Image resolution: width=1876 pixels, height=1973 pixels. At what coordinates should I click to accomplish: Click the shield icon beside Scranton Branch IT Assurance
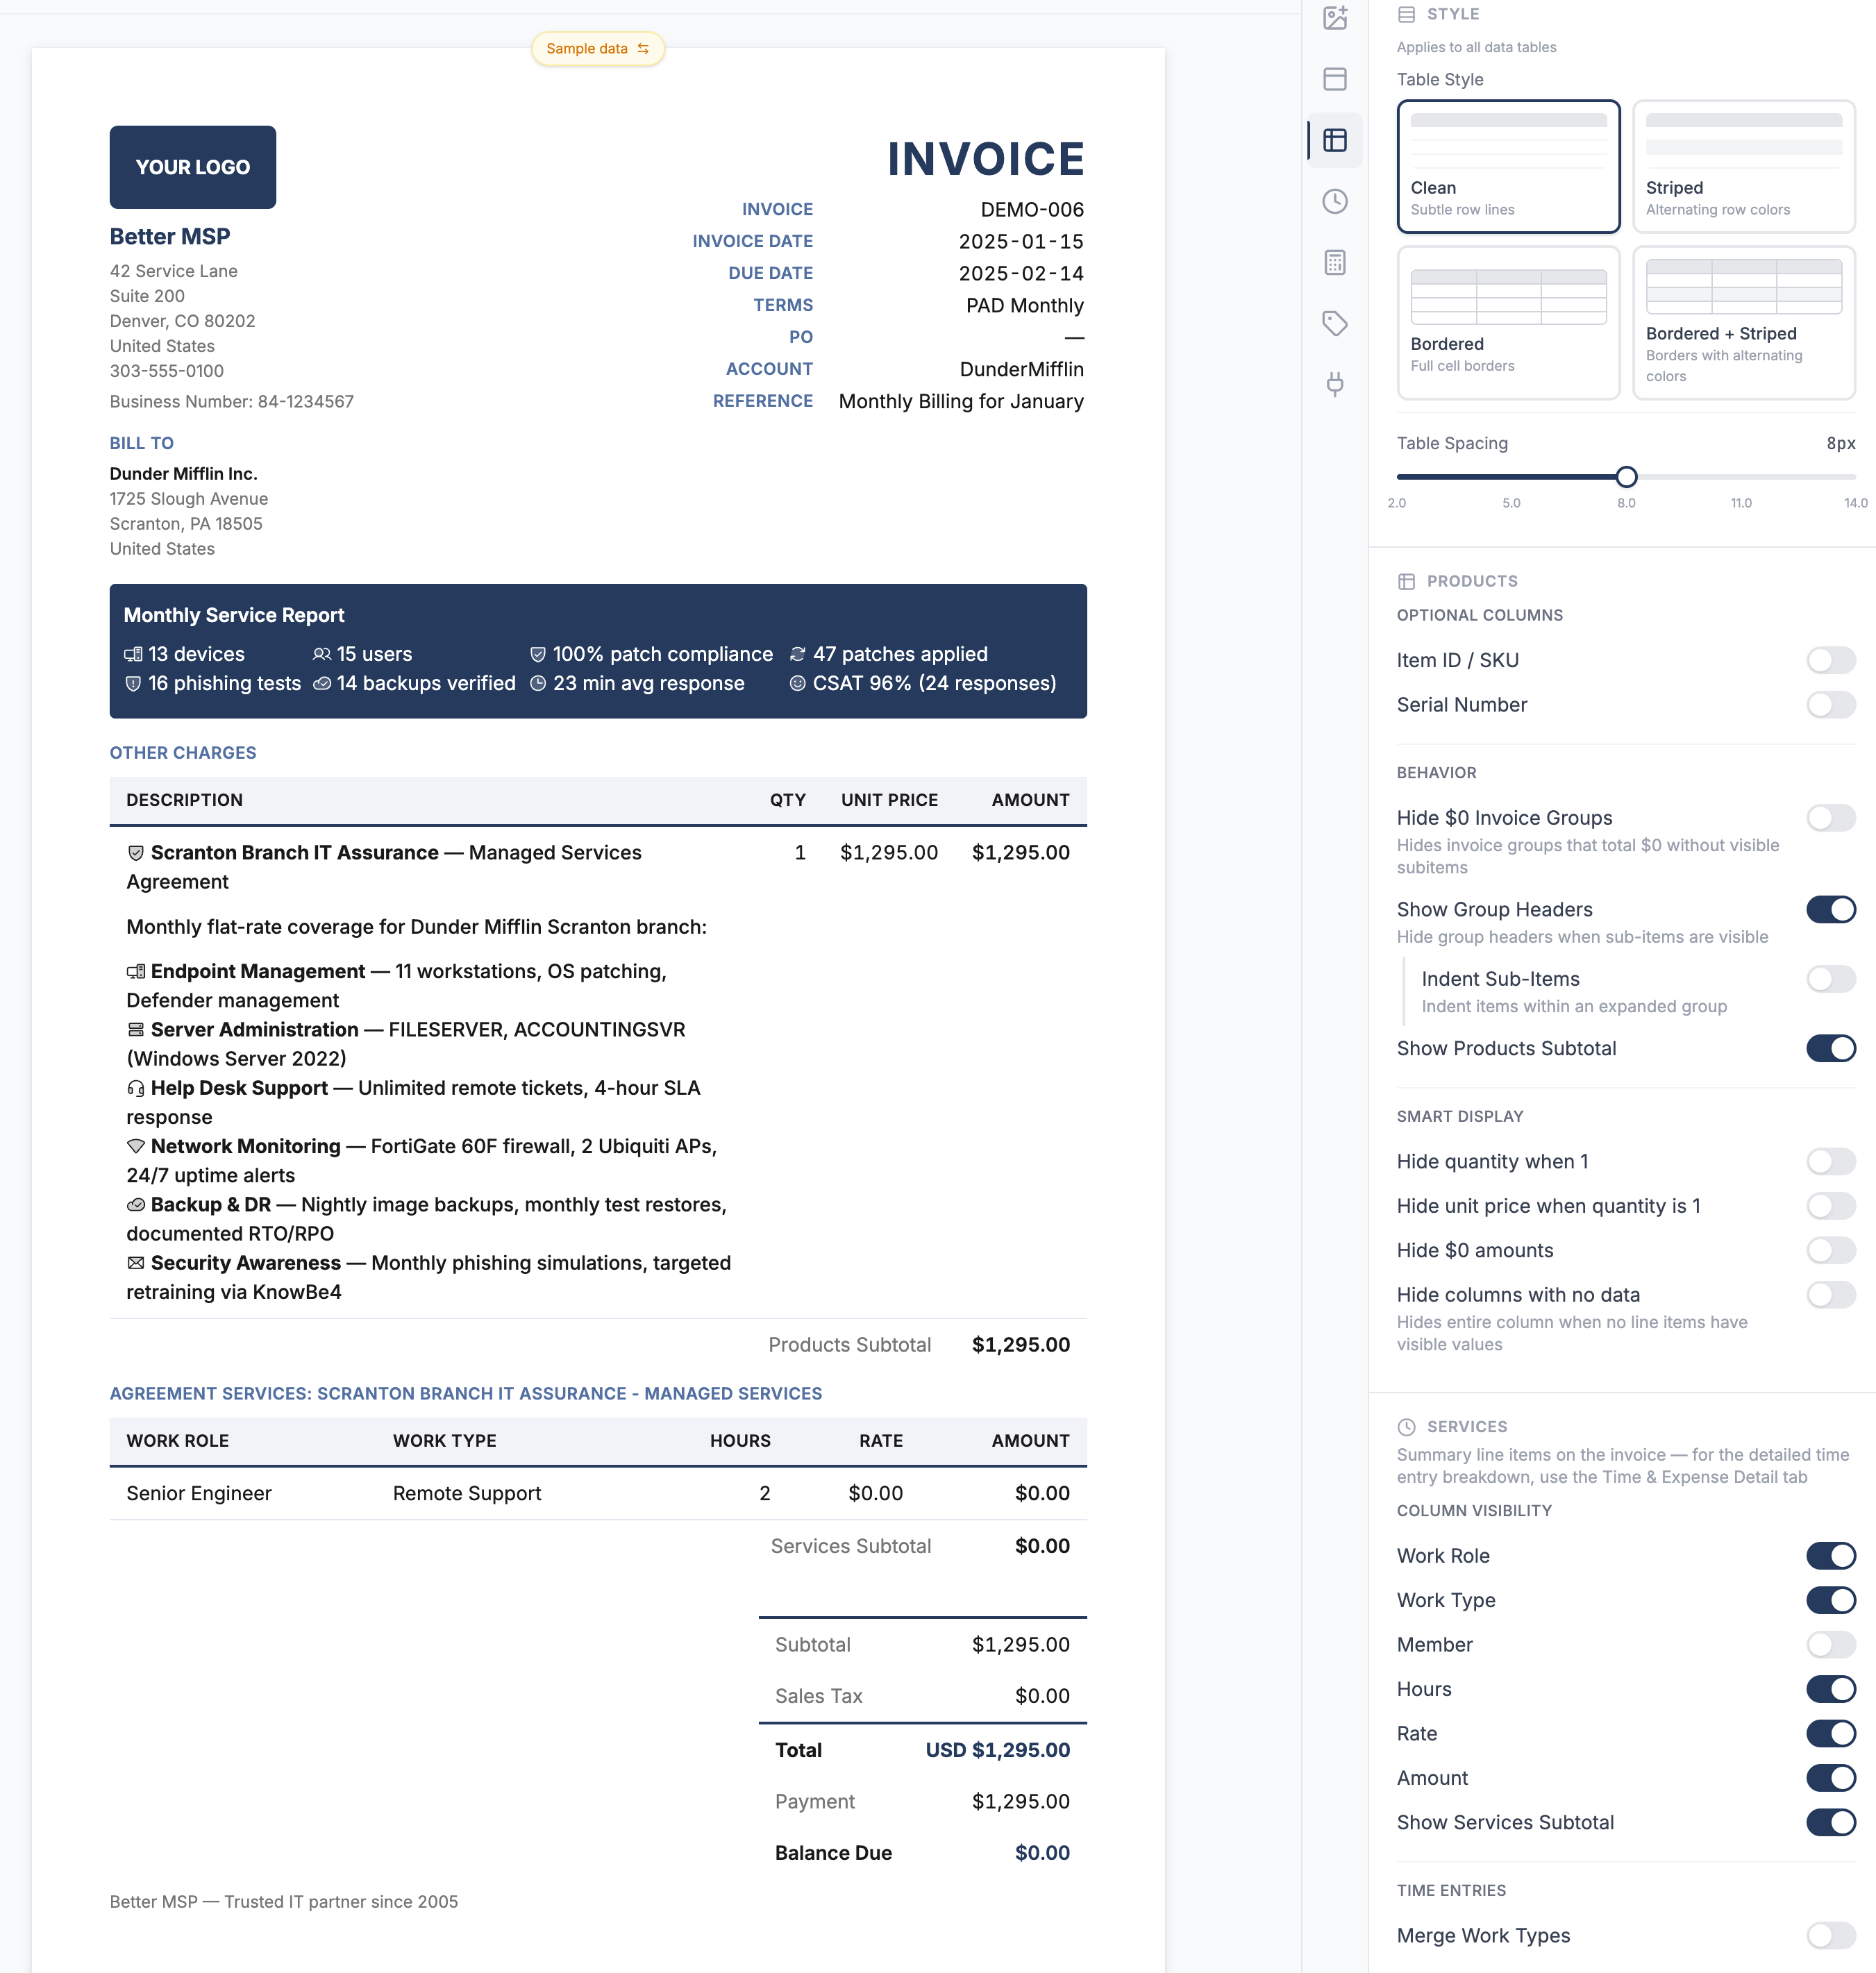pyautogui.click(x=136, y=853)
